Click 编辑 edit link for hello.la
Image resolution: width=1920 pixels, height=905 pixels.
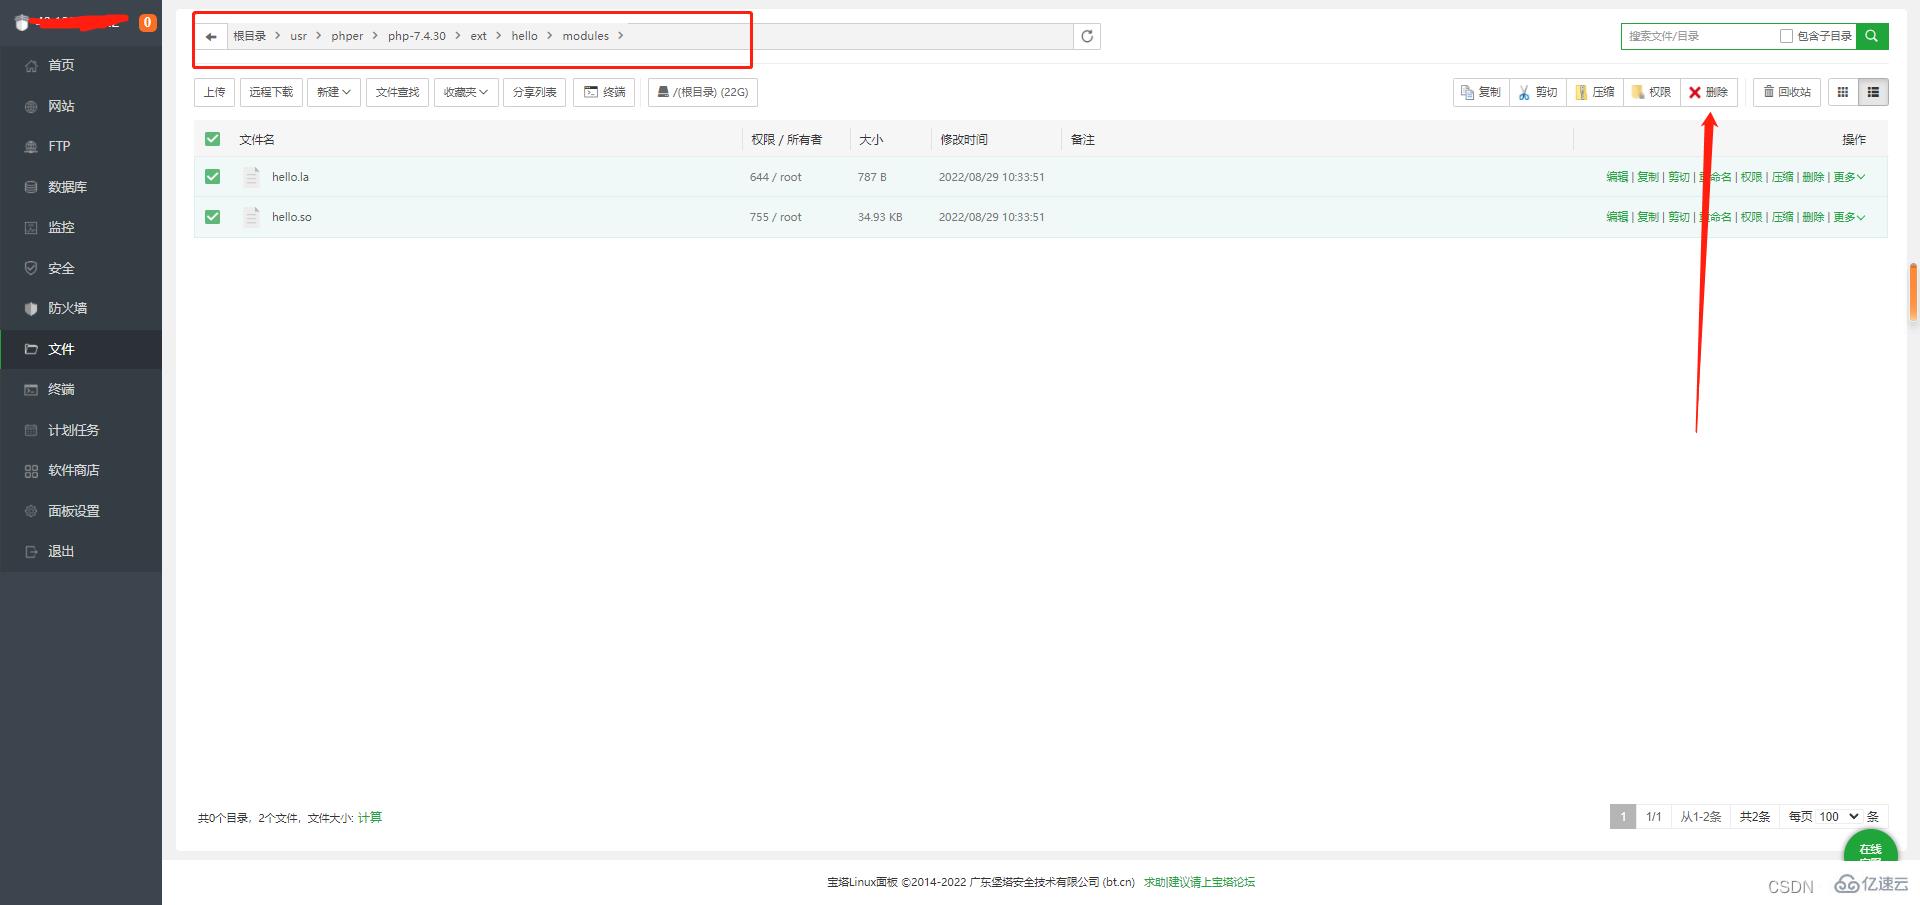[1617, 177]
